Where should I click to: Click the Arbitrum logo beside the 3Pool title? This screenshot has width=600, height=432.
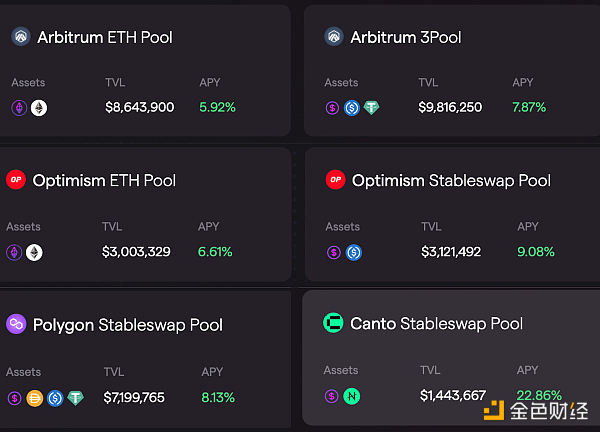(x=334, y=37)
